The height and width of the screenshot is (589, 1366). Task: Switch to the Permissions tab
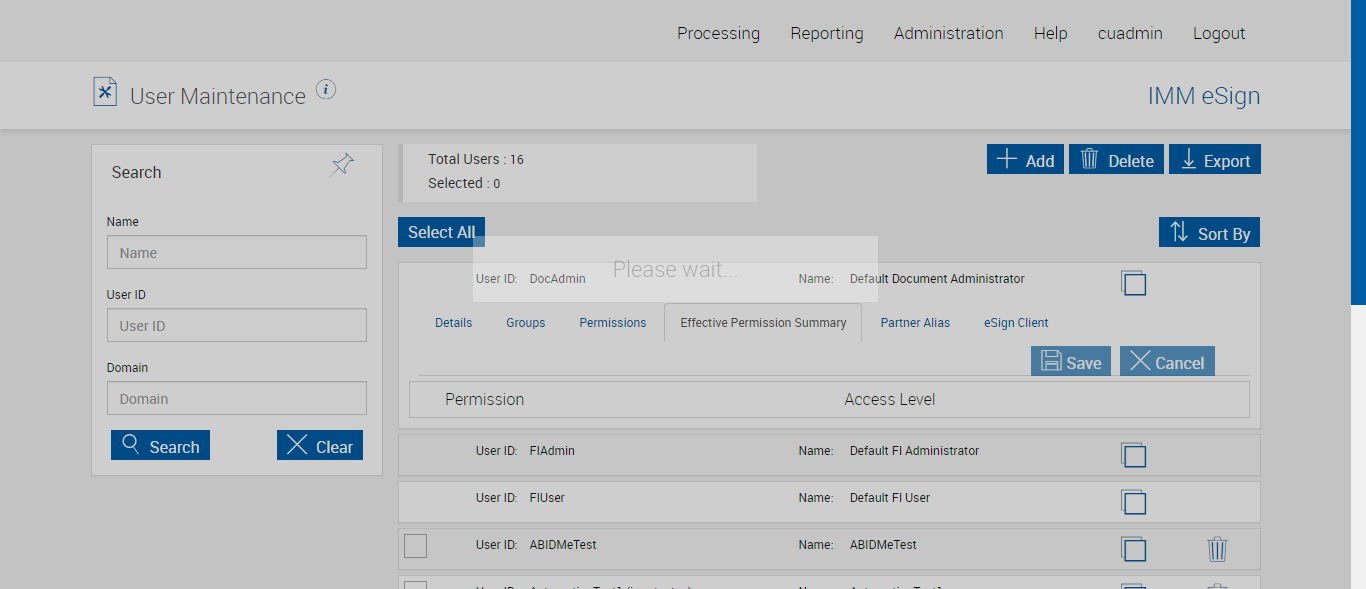tap(613, 323)
